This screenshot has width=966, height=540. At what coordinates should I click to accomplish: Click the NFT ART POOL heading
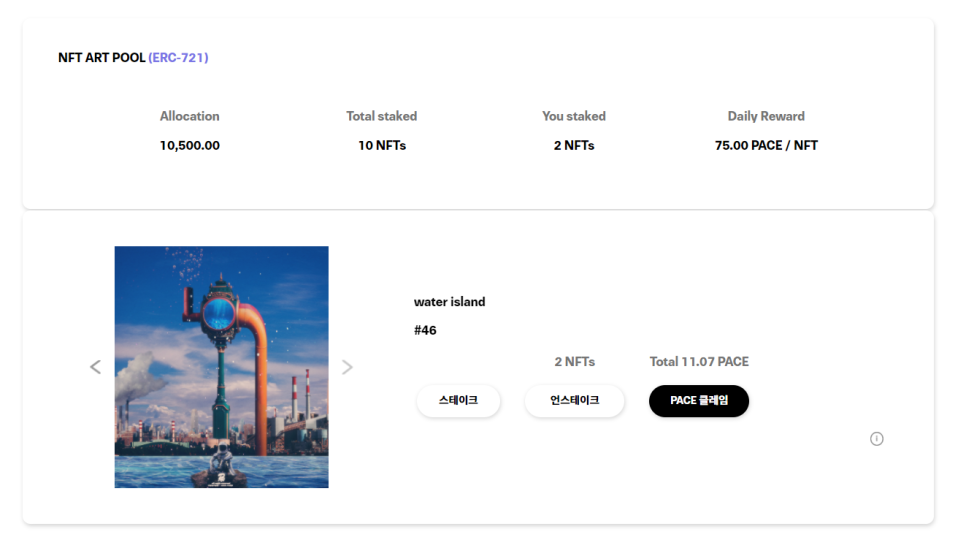[102, 57]
